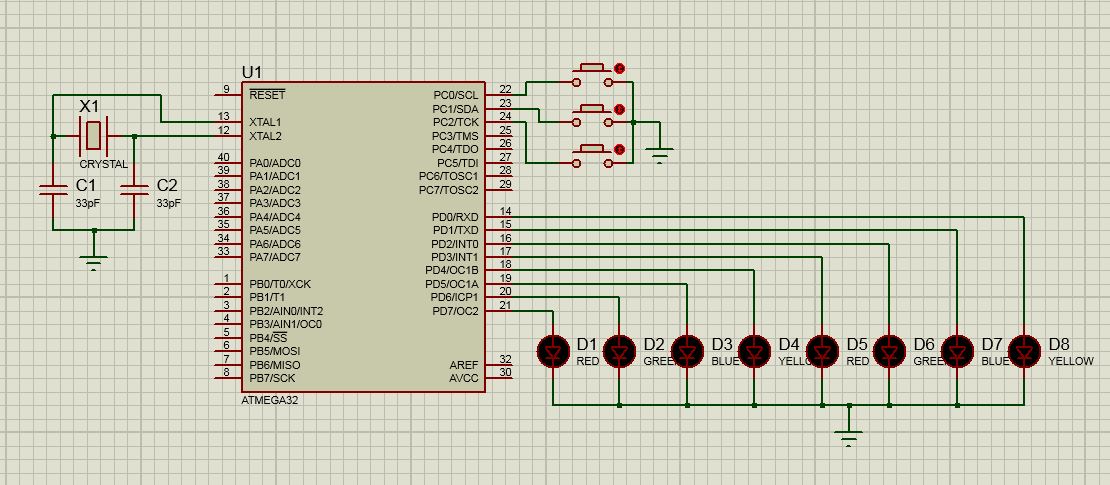Select capacitor C2 symbol

pos(134,189)
